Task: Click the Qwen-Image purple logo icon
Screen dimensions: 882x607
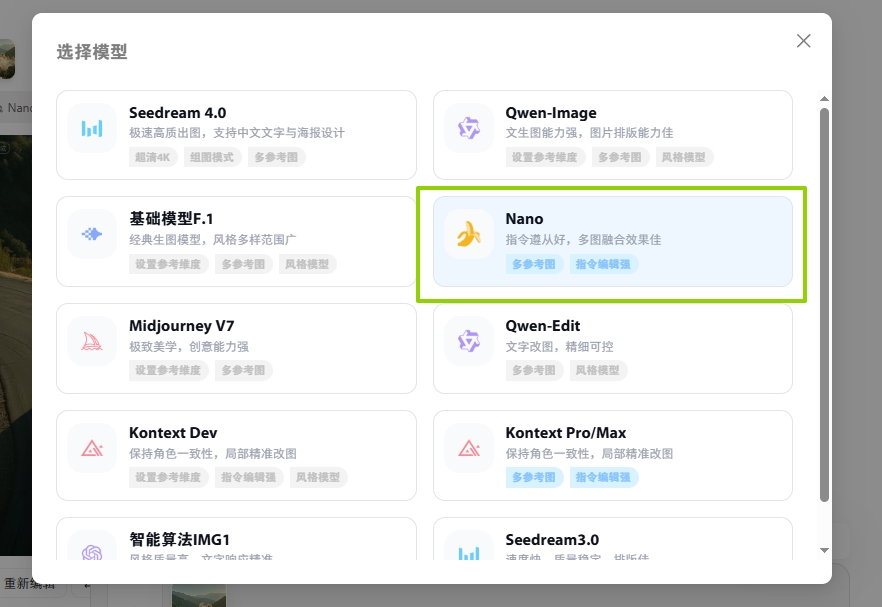Action: pyautogui.click(x=468, y=128)
